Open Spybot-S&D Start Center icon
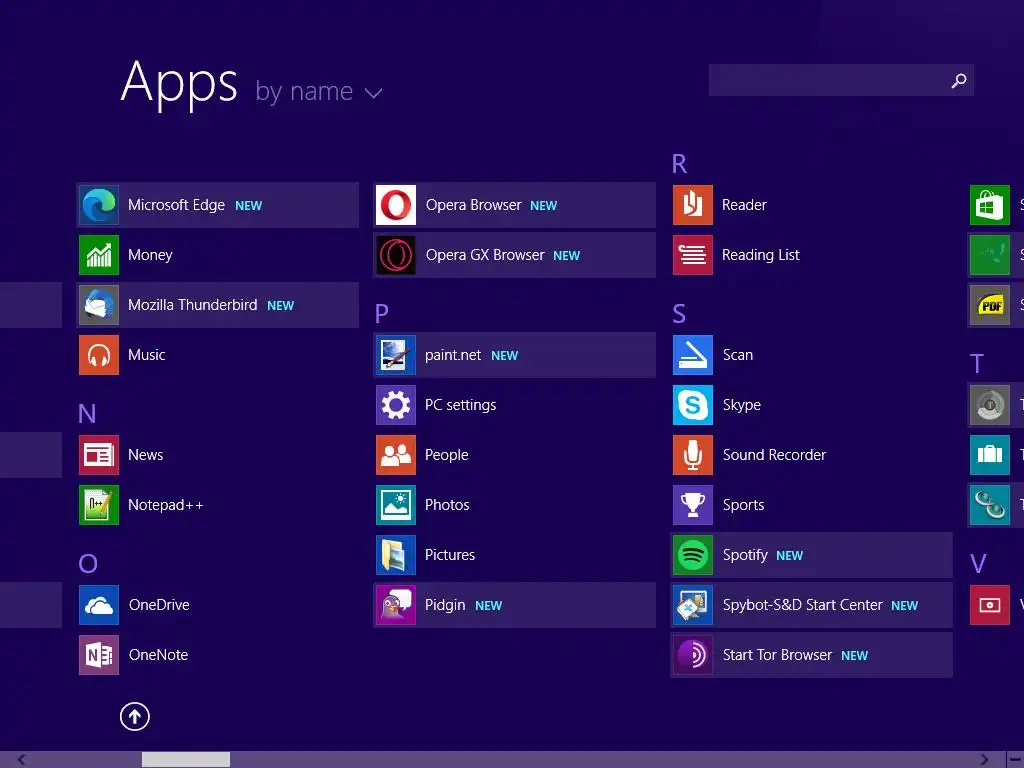The width and height of the screenshot is (1024, 768). coord(693,605)
